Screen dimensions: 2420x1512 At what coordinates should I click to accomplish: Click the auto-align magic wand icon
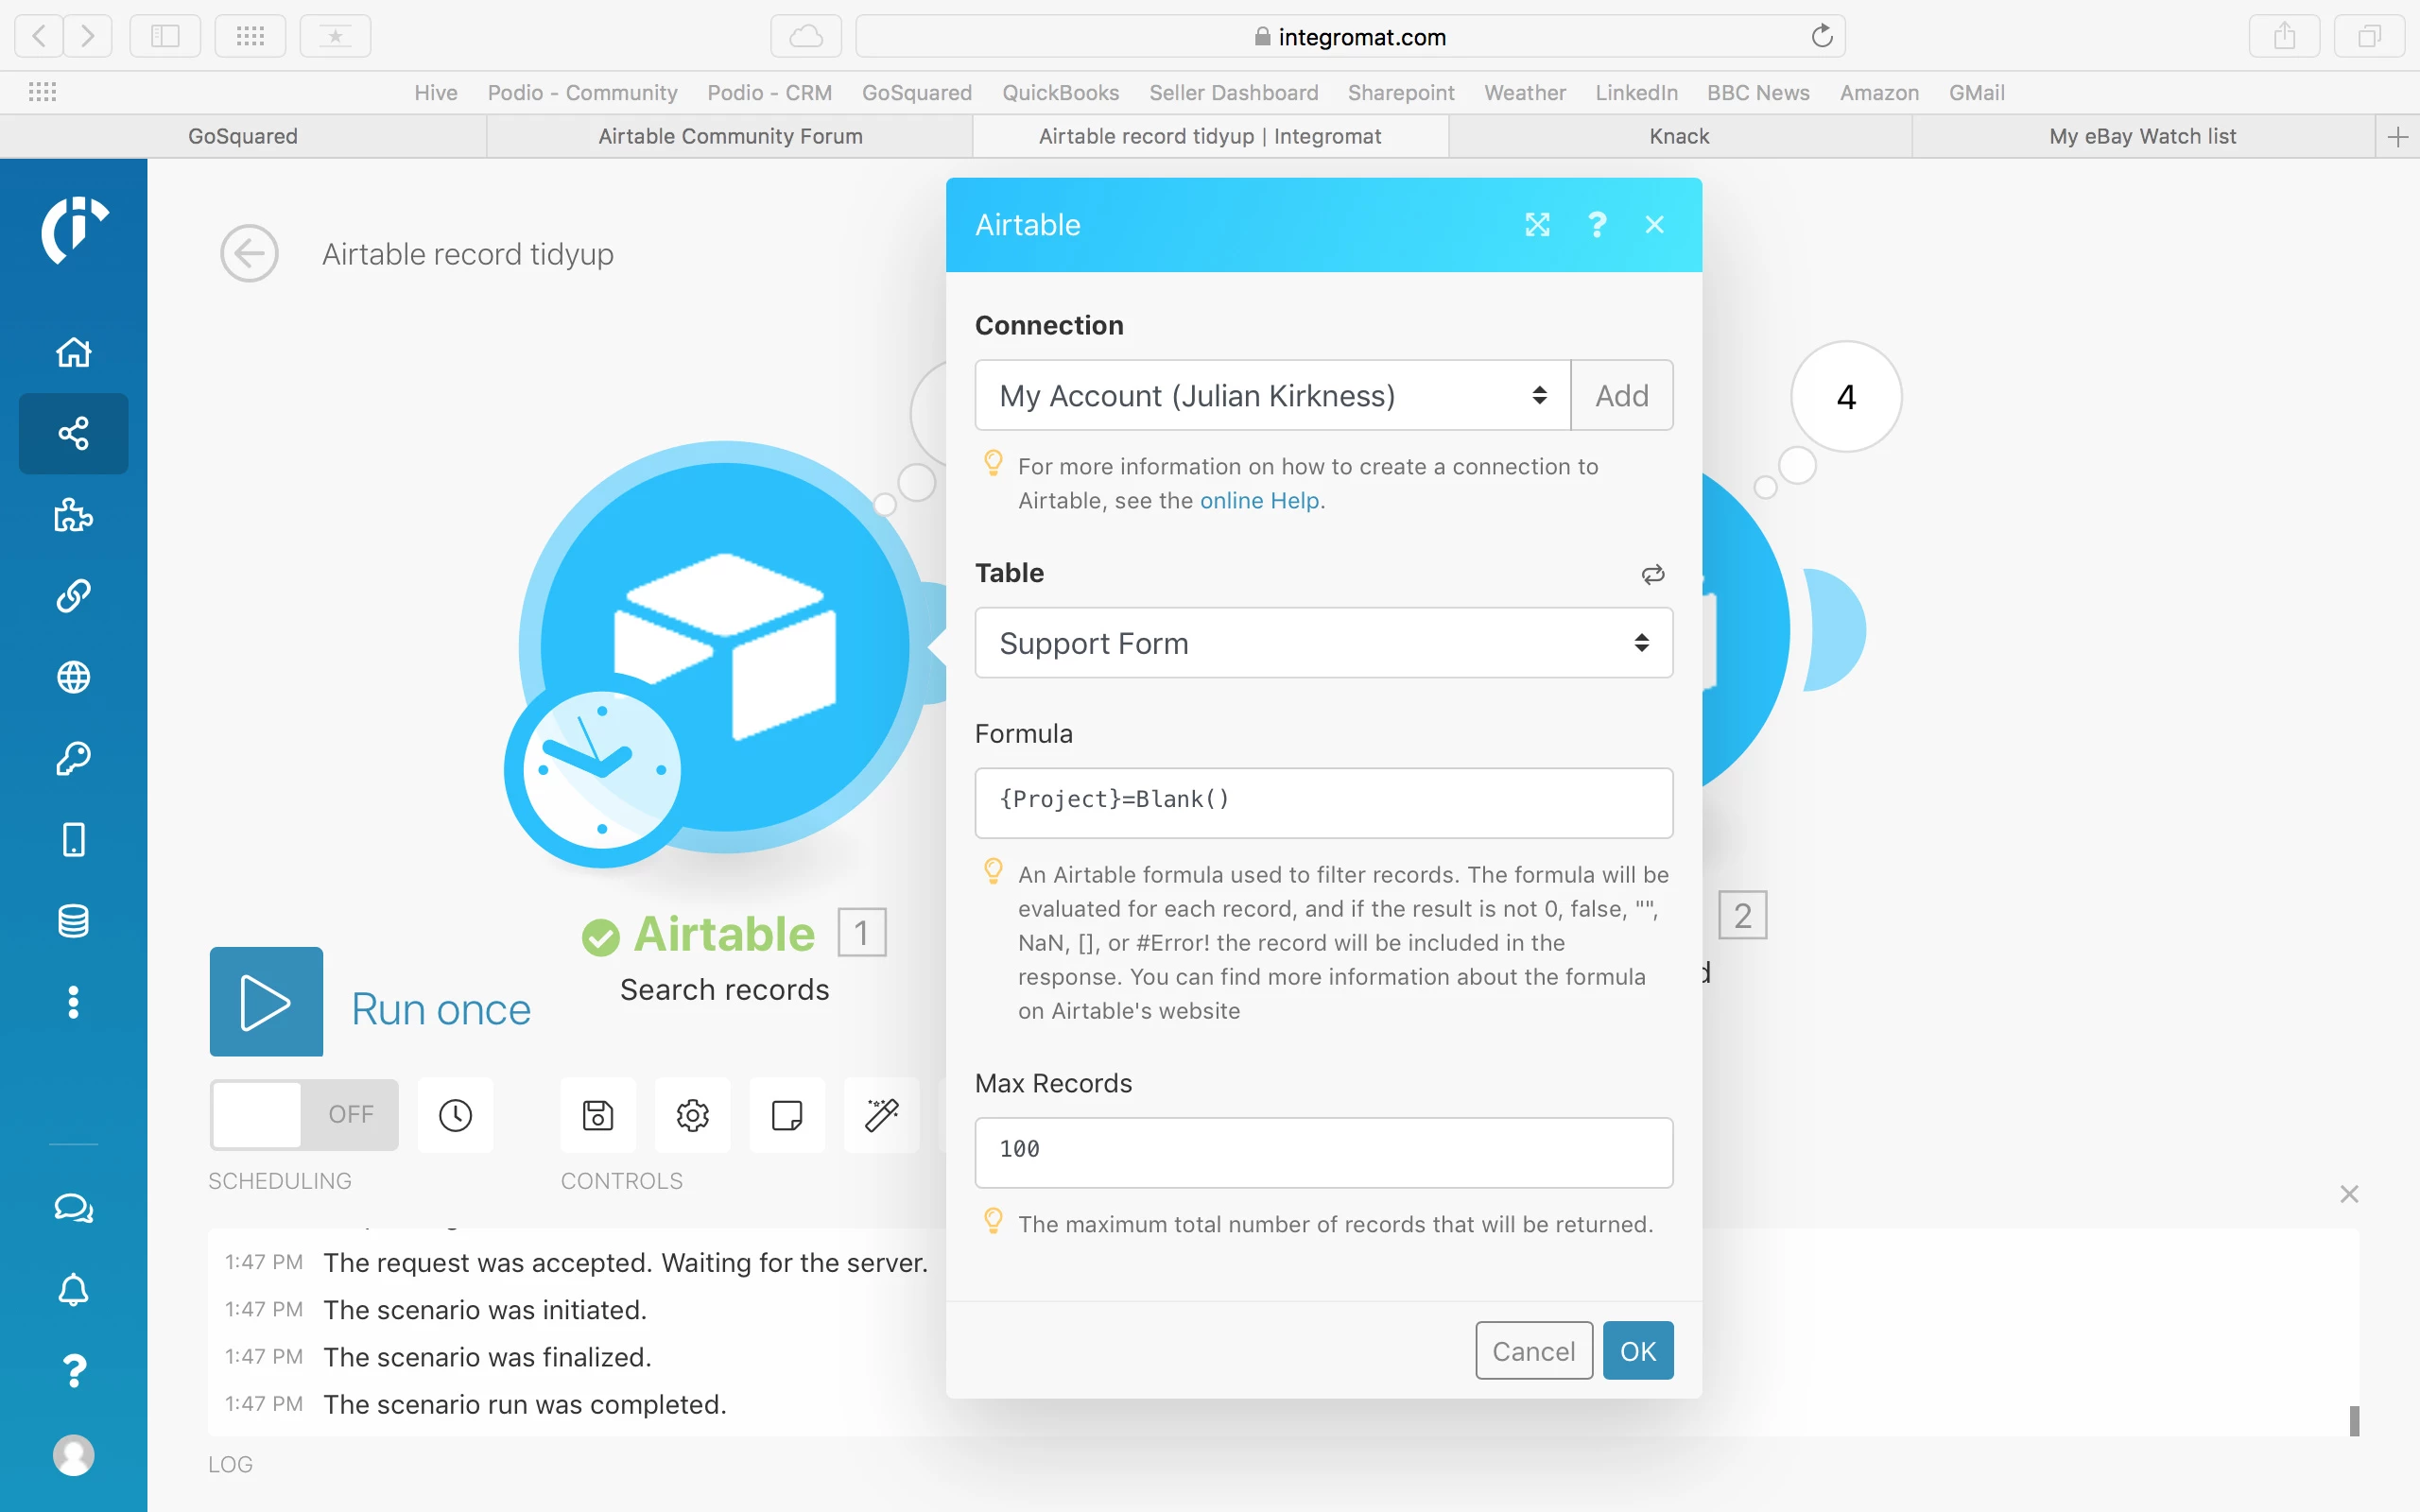(x=881, y=1115)
